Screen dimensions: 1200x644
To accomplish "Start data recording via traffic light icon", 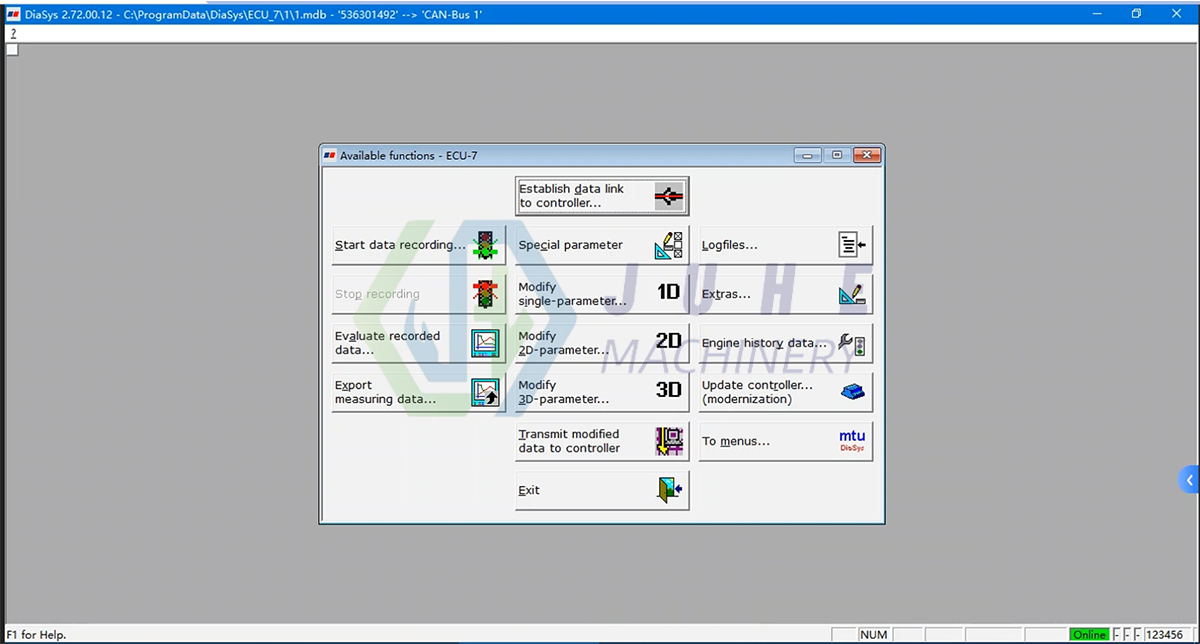I will 486,245.
